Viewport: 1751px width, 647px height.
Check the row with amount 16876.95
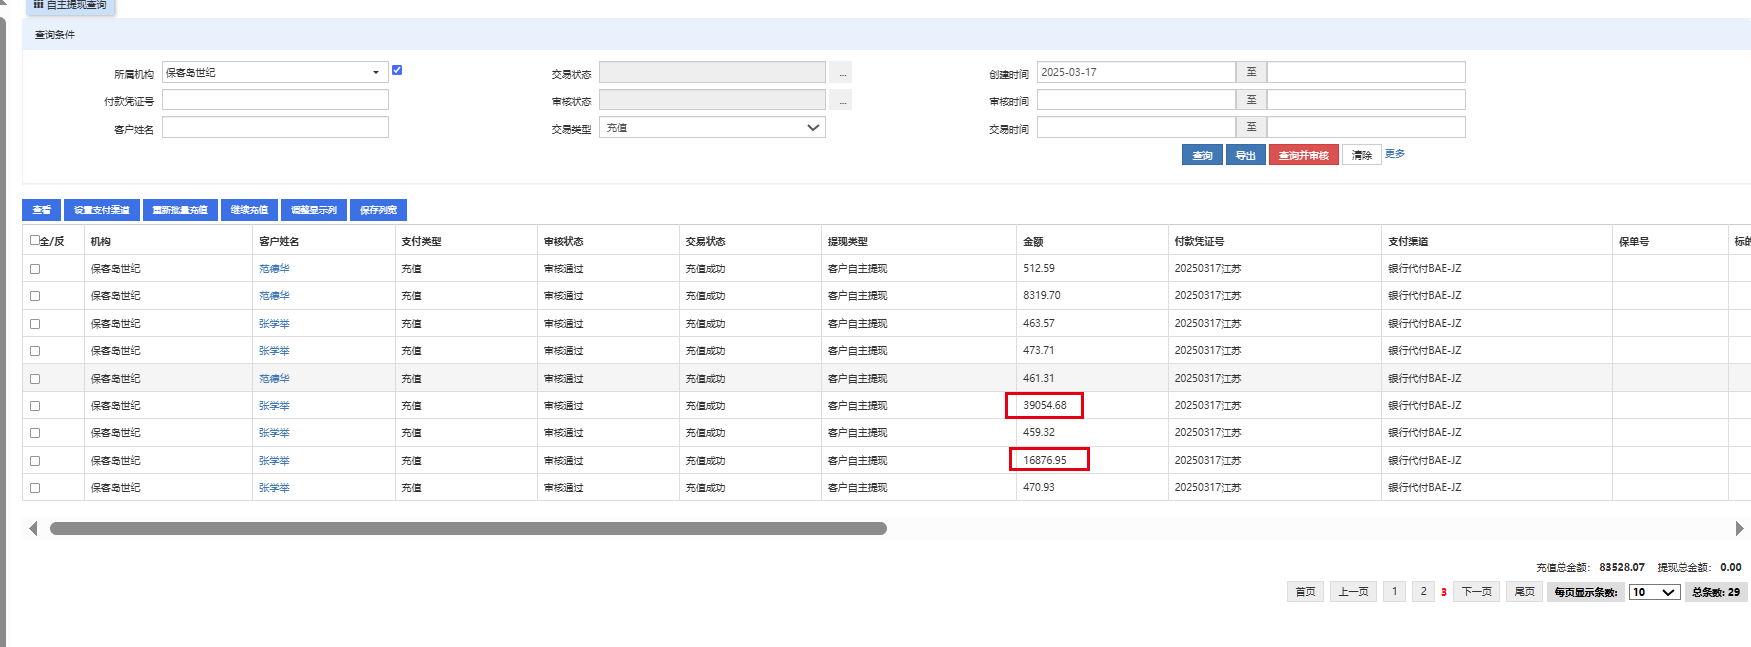click(x=35, y=461)
